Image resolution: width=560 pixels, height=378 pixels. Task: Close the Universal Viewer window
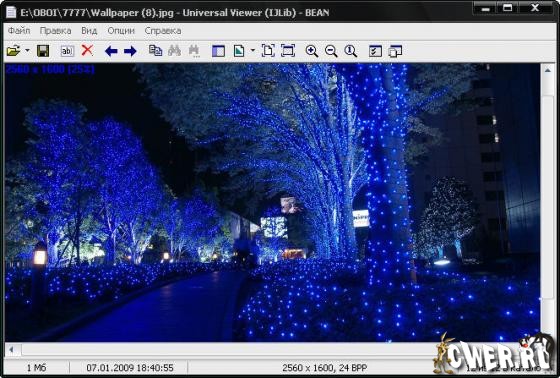point(535,8)
